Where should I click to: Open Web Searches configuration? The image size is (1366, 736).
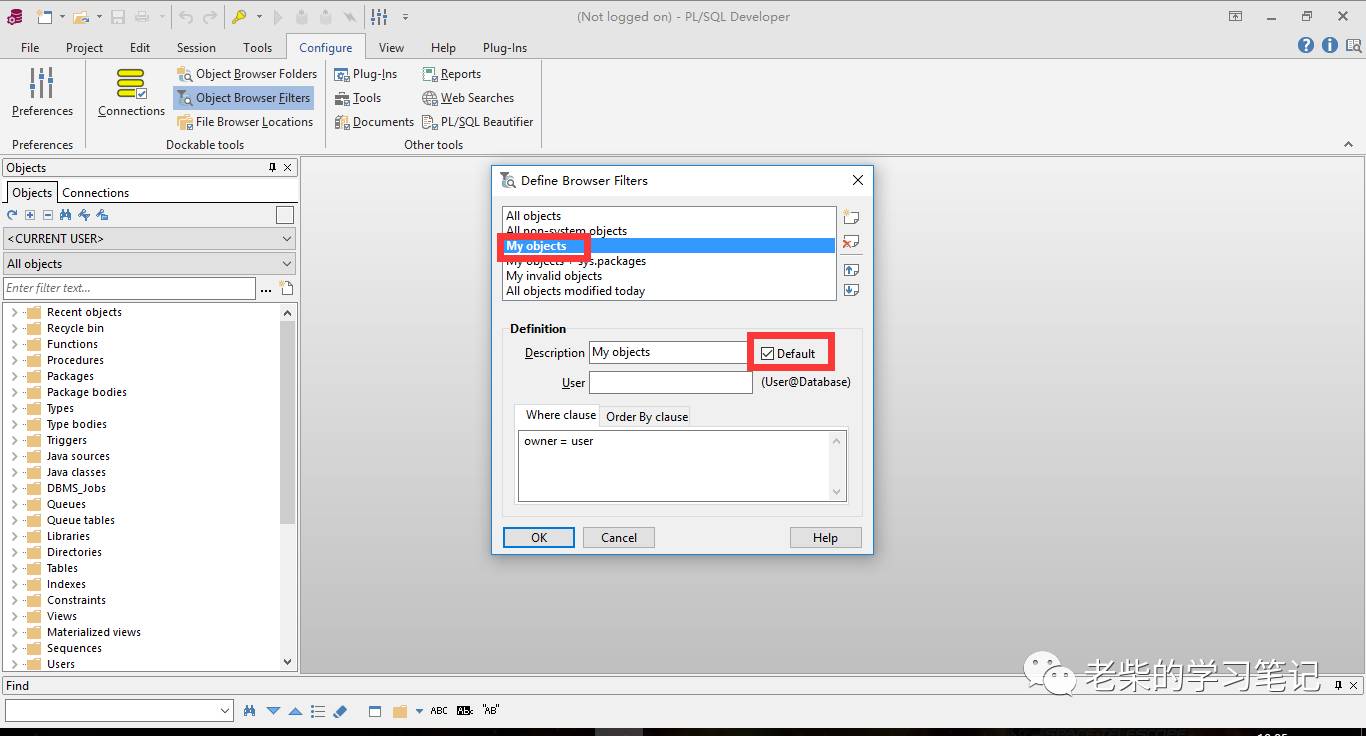pyautogui.click(x=468, y=98)
